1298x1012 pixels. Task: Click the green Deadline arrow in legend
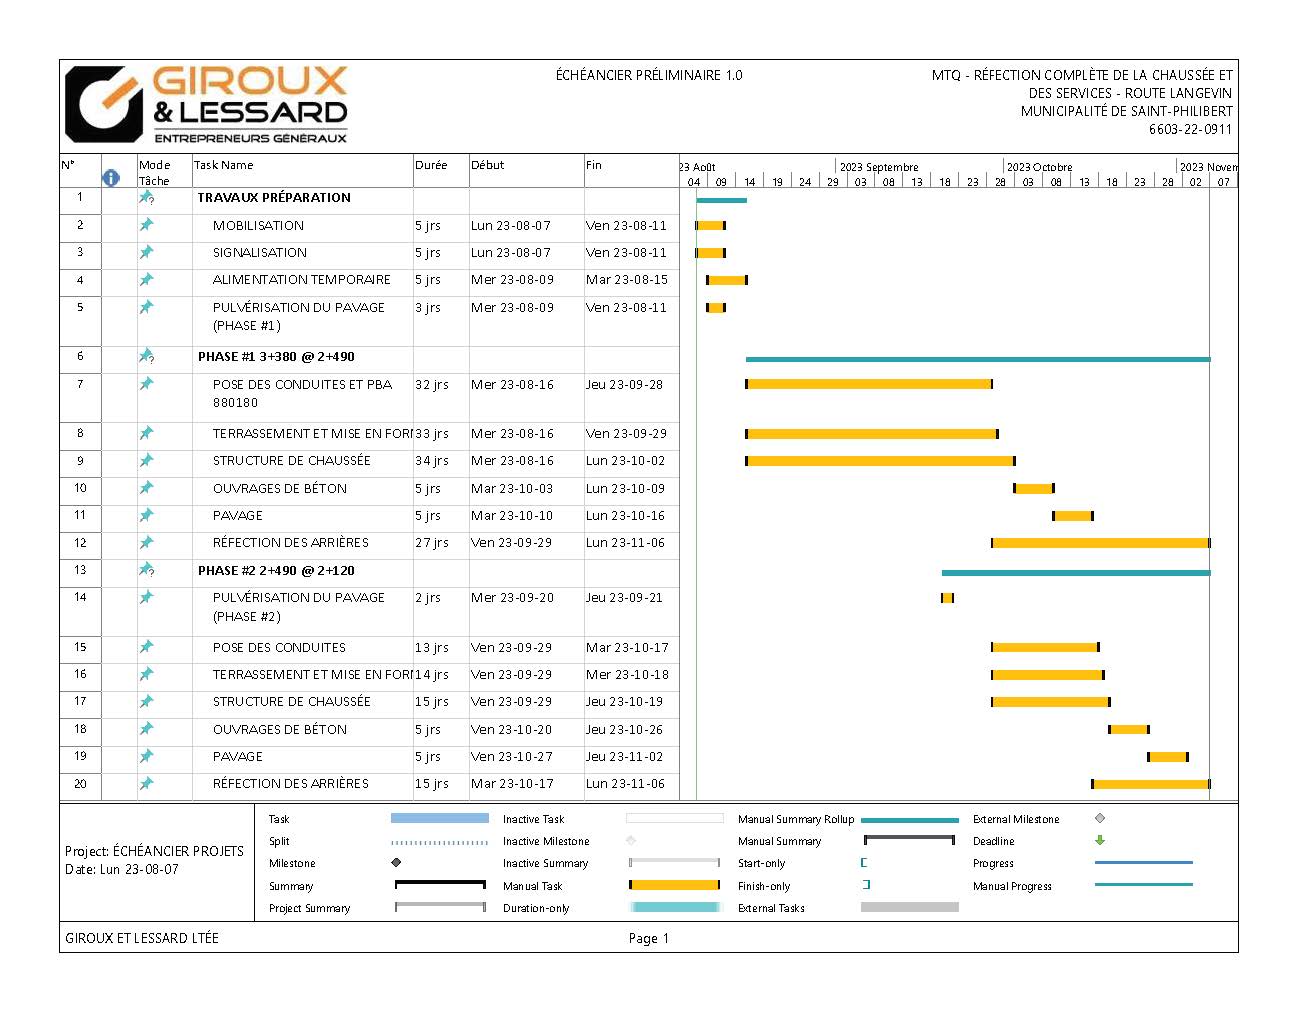[1100, 840]
